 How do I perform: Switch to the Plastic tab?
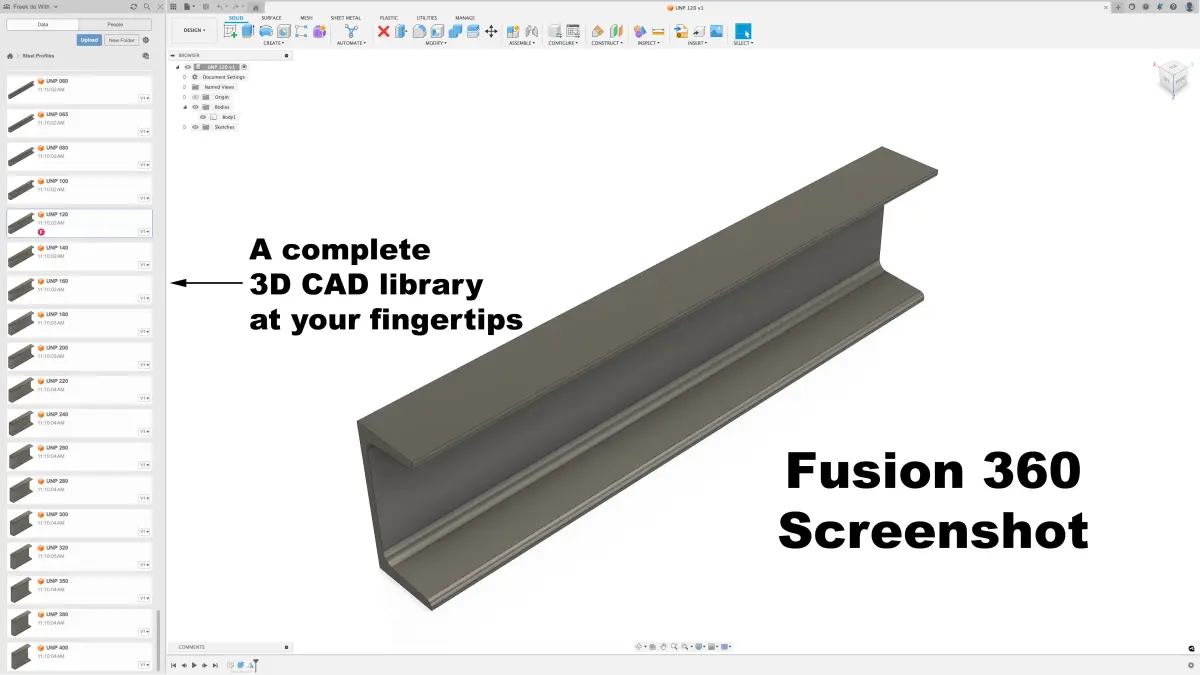pyautogui.click(x=388, y=18)
